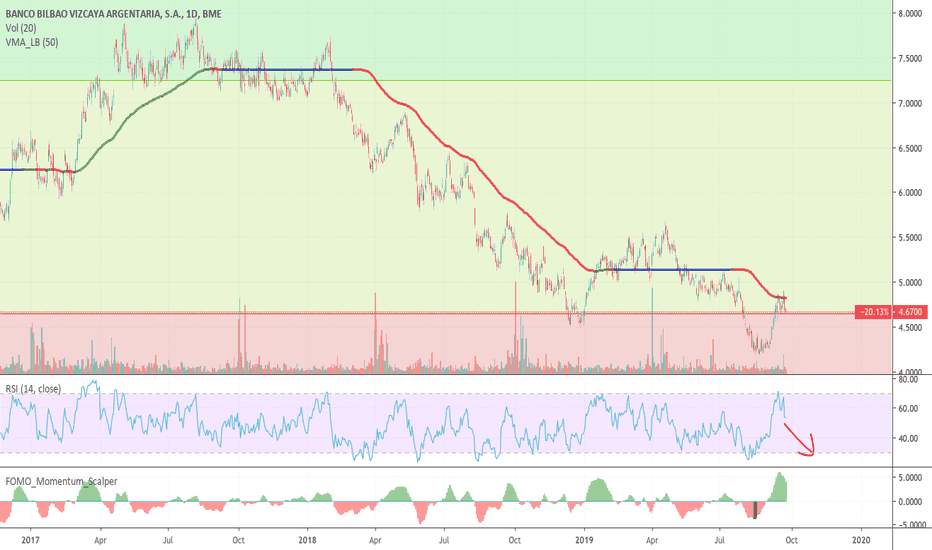The image size is (932, 550).
Task: Click the RSI 60.00 axis label
Action: [x=908, y=408]
